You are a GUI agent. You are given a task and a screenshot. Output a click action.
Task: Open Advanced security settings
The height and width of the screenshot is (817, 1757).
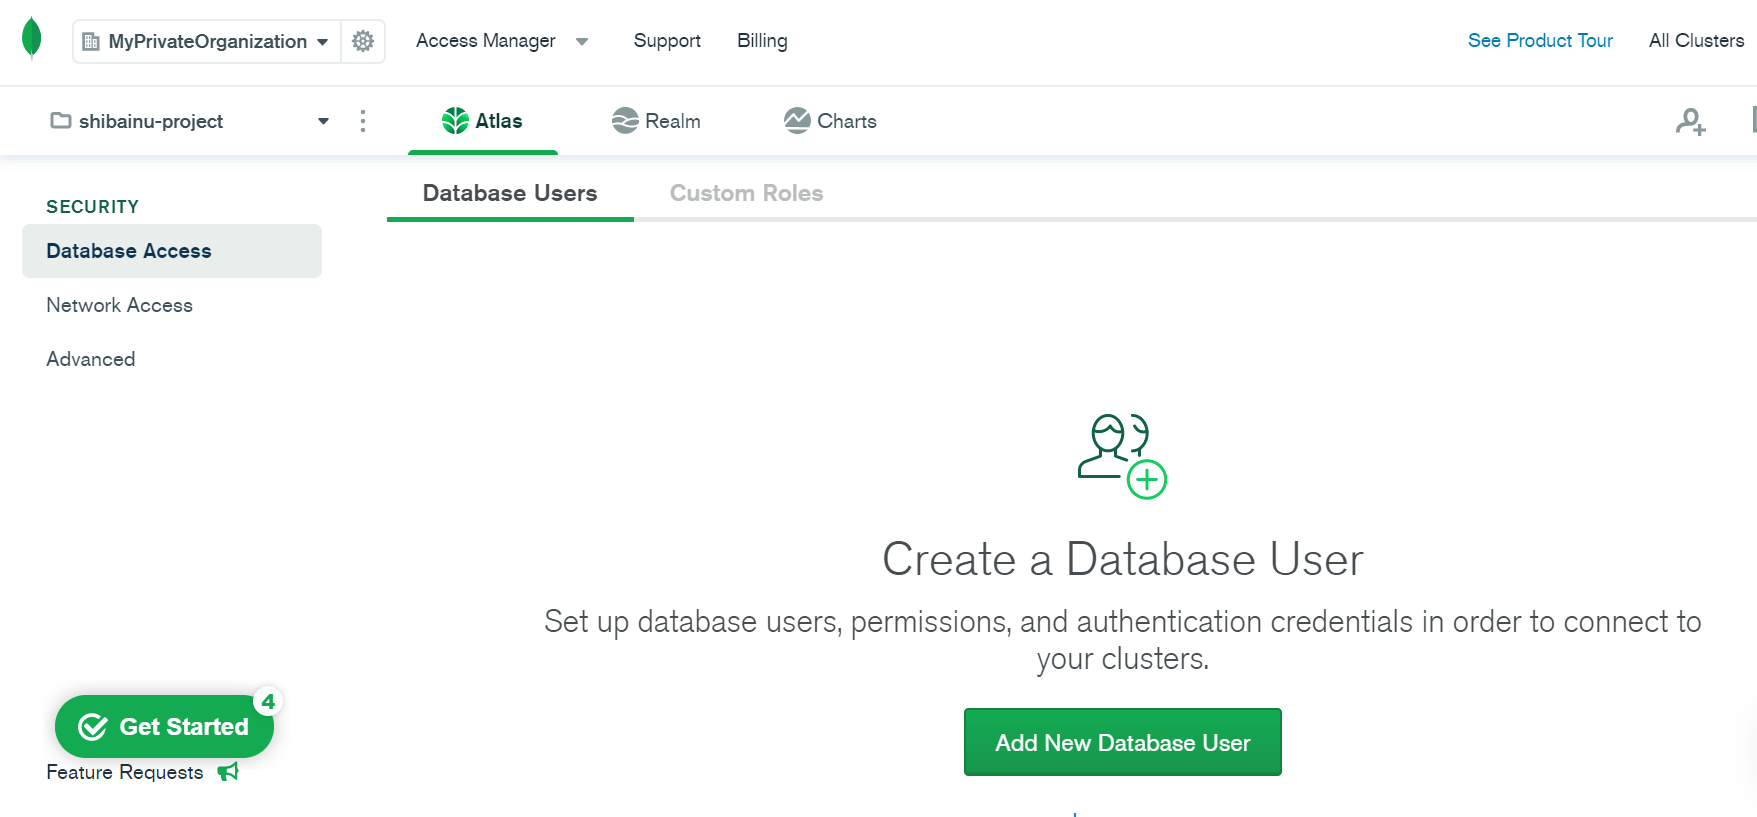point(90,359)
